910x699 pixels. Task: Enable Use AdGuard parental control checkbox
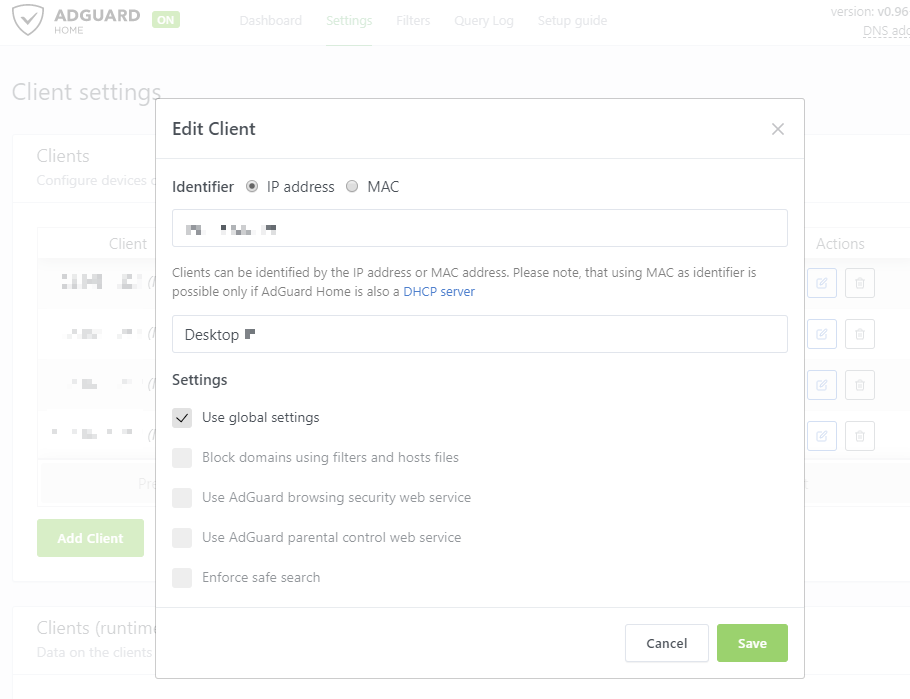[x=182, y=537]
